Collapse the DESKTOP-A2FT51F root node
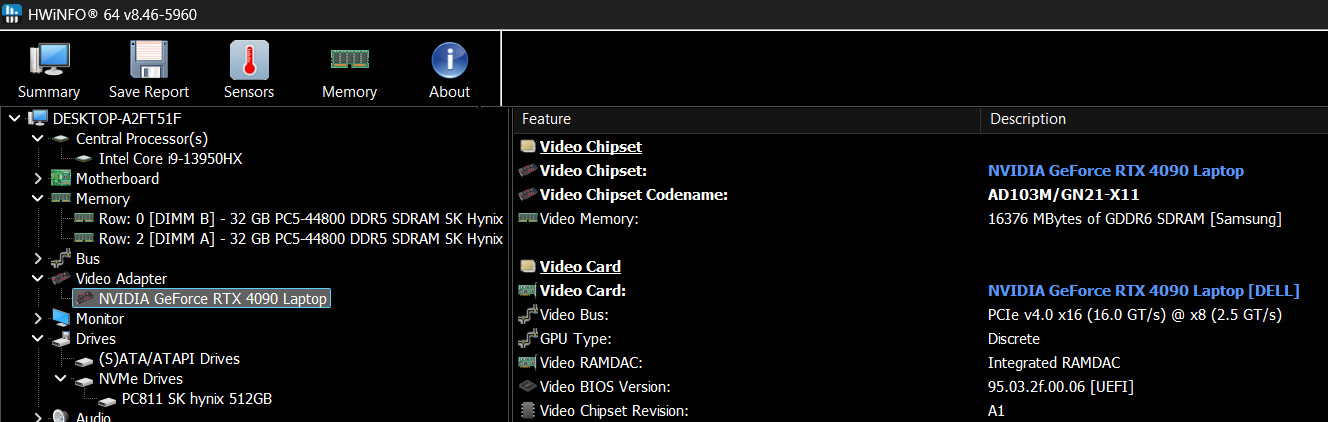Screen dimensions: 1328x422 pyautogui.click(x=15, y=119)
